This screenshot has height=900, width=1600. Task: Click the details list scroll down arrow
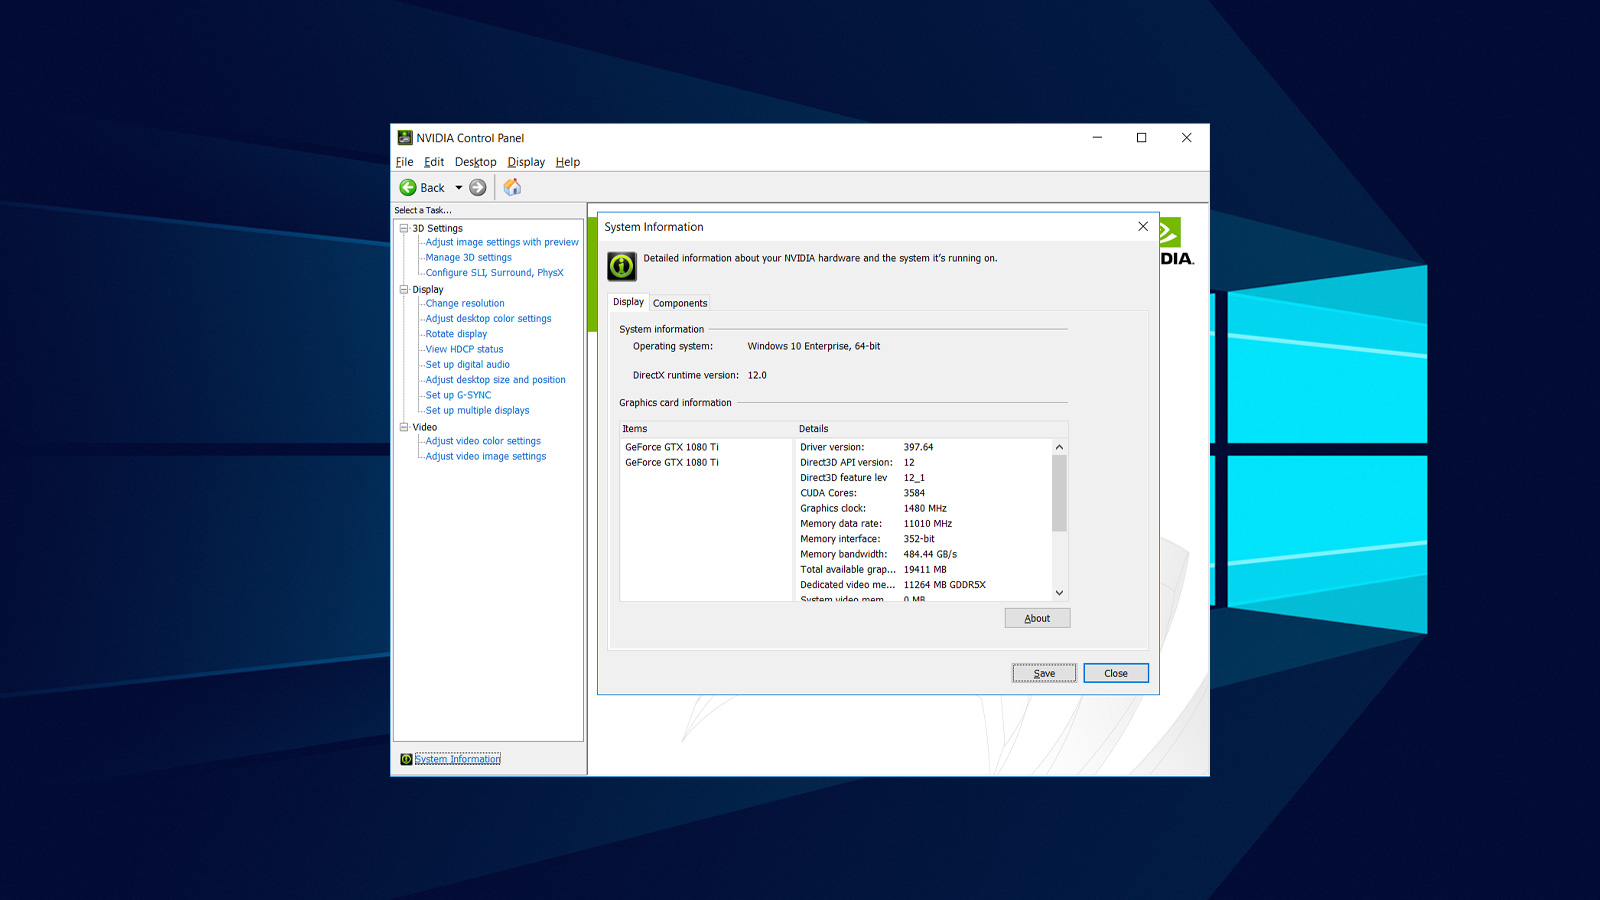[x=1059, y=593]
